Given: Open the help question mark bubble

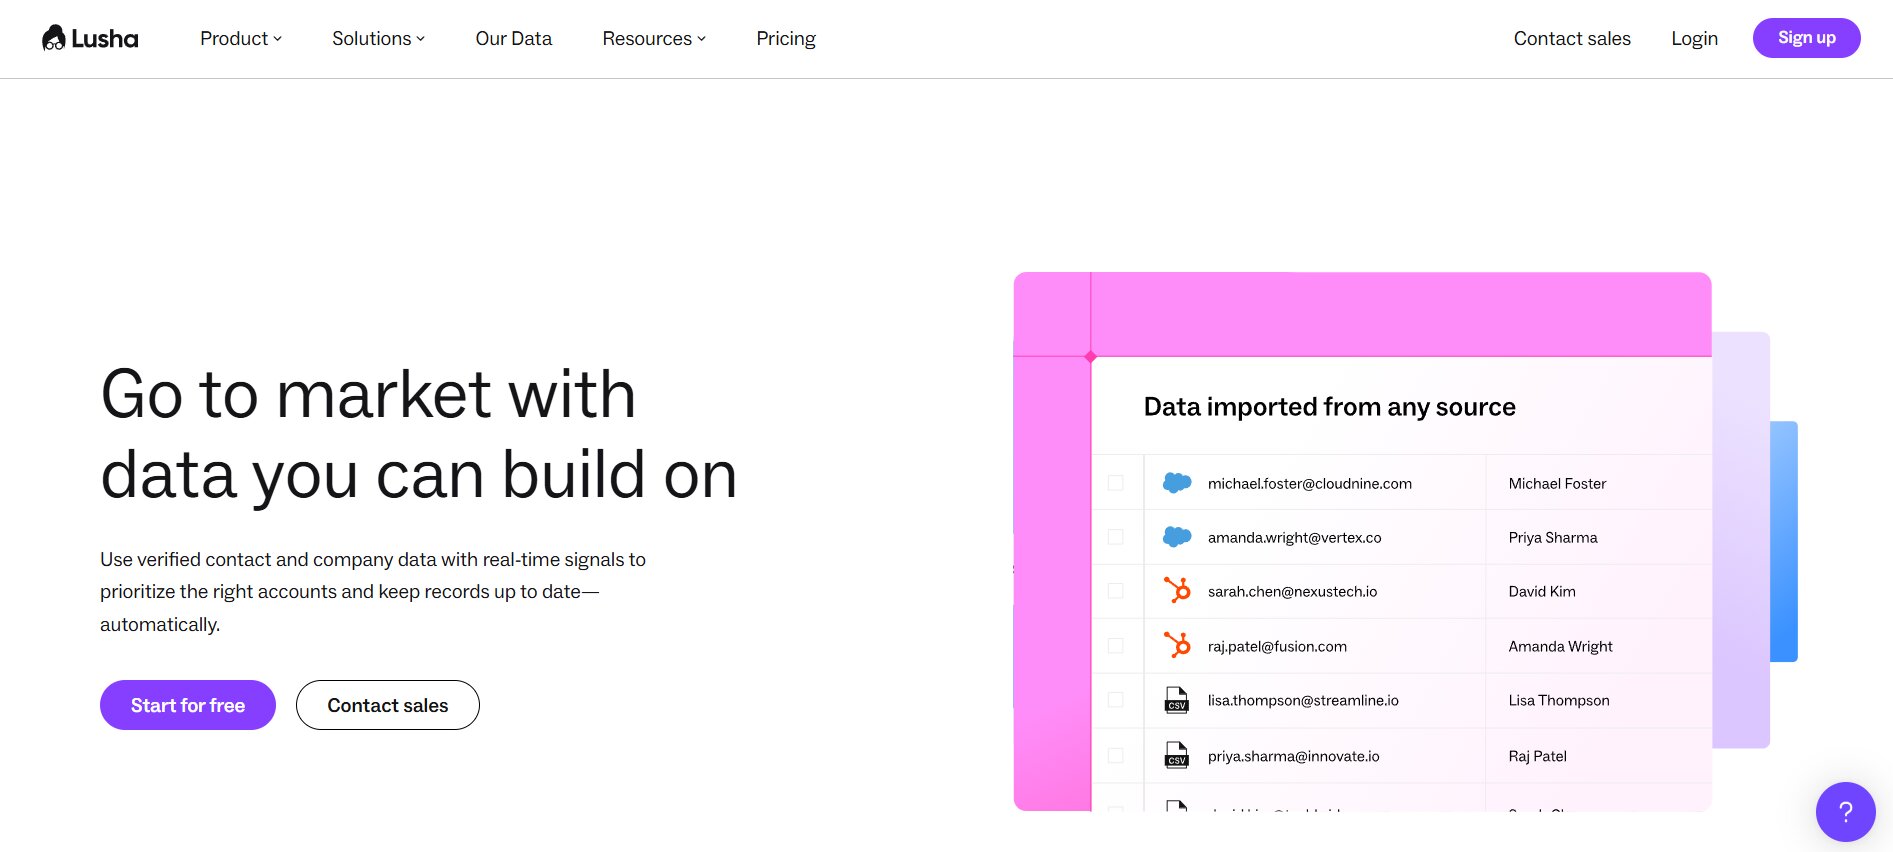Looking at the screenshot, I should click(1845, 811).
